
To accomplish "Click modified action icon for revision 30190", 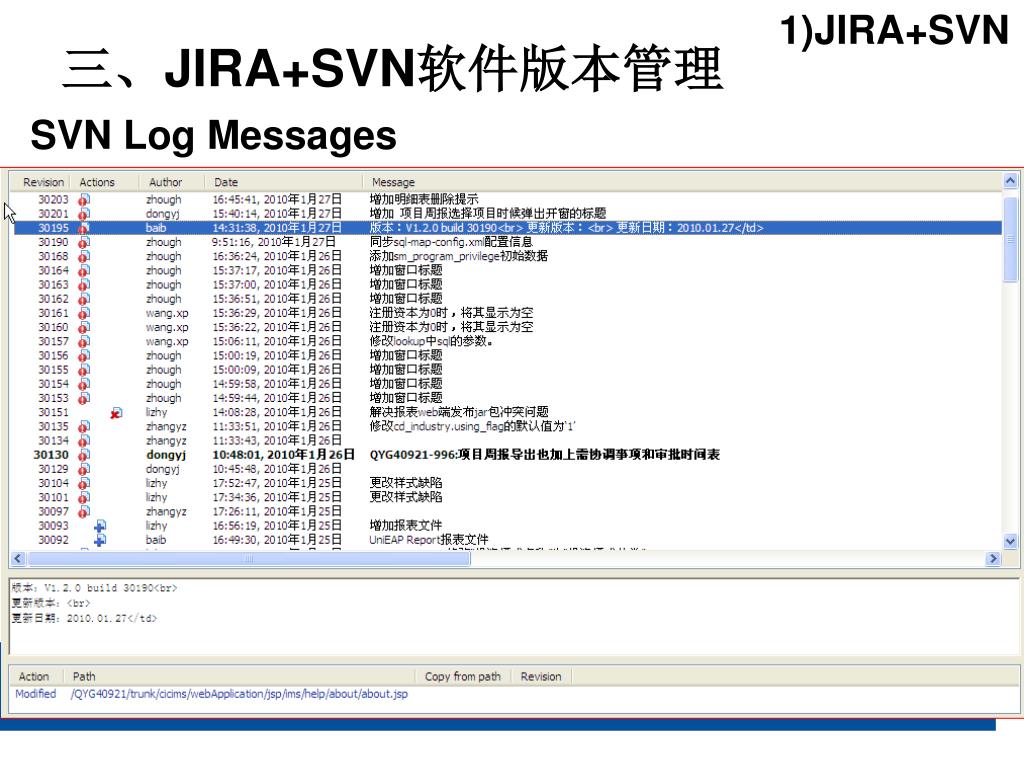I will (x=84, y=242).
